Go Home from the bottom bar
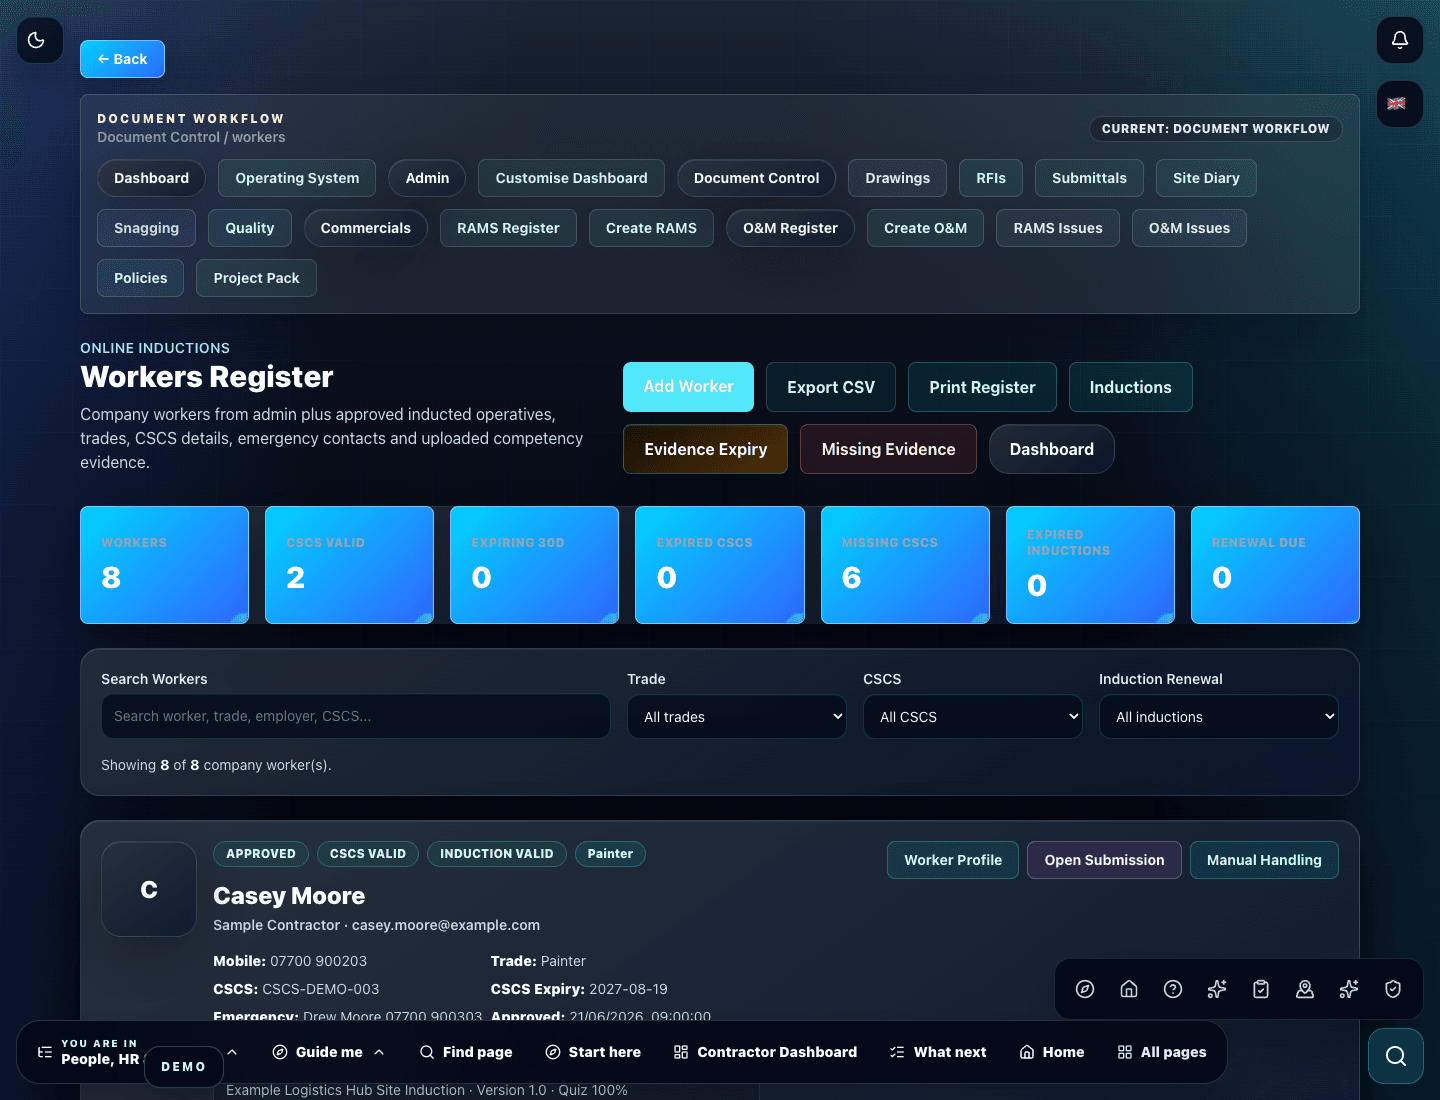1440x1100 pixels. [x=1052, y=1052]
